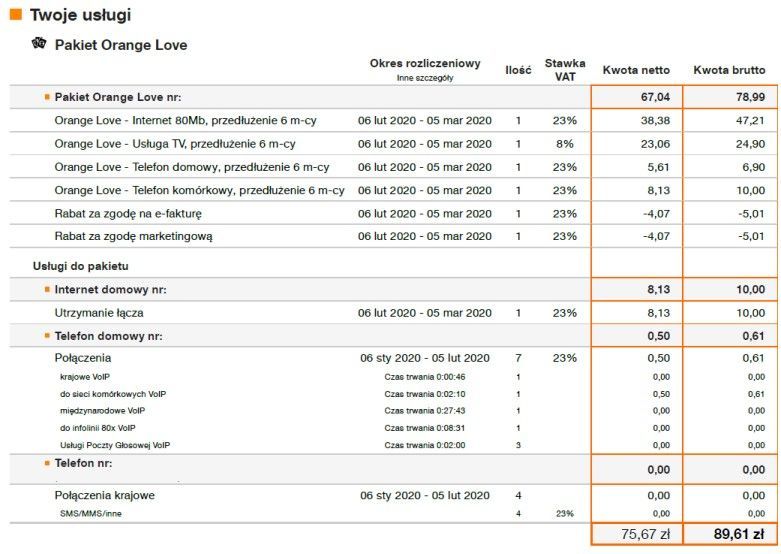This screenshot has height=554, width=781.
Task: Select the Kwota brutto column header
Action: click(x=729, y=70)
